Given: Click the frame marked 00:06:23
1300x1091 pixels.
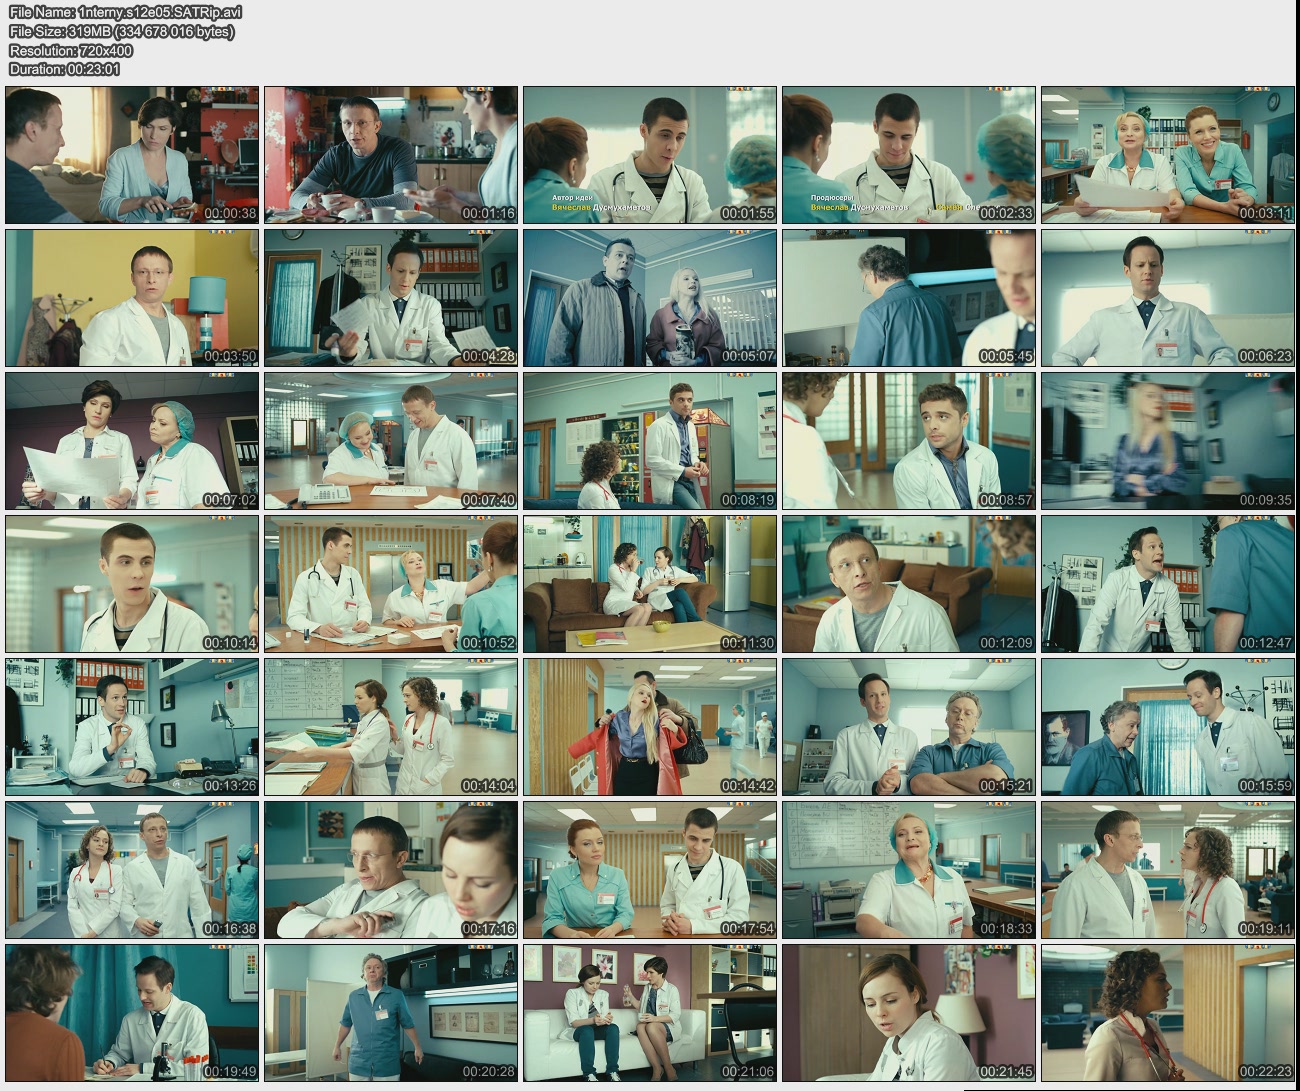Looking at the screenshot, I should pos(1167,298).
